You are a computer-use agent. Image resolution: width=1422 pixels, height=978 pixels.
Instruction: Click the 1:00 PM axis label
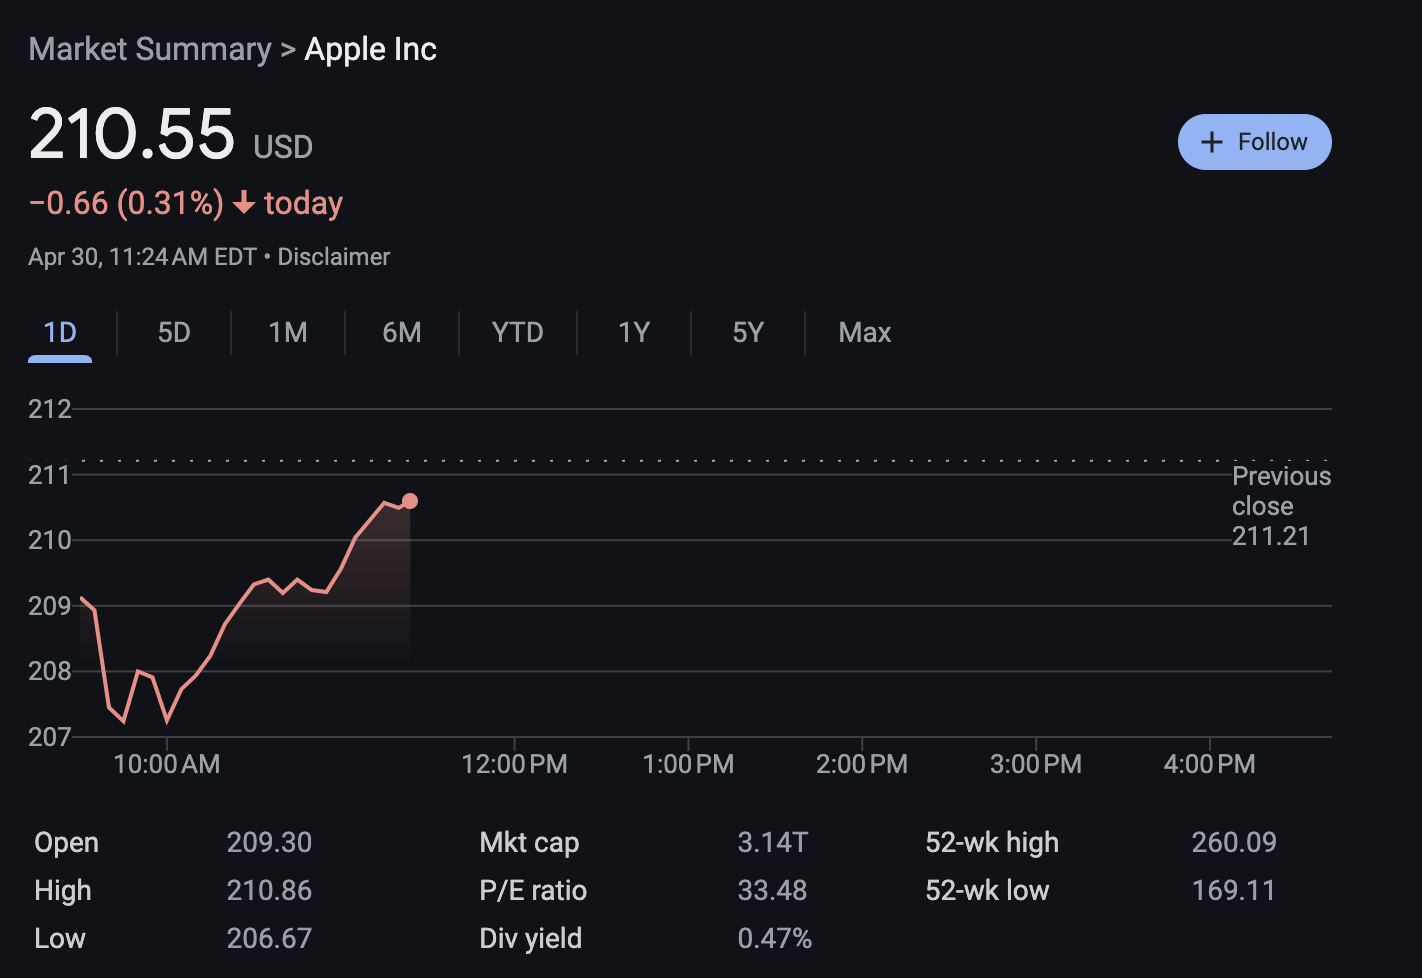coord(688,764)
